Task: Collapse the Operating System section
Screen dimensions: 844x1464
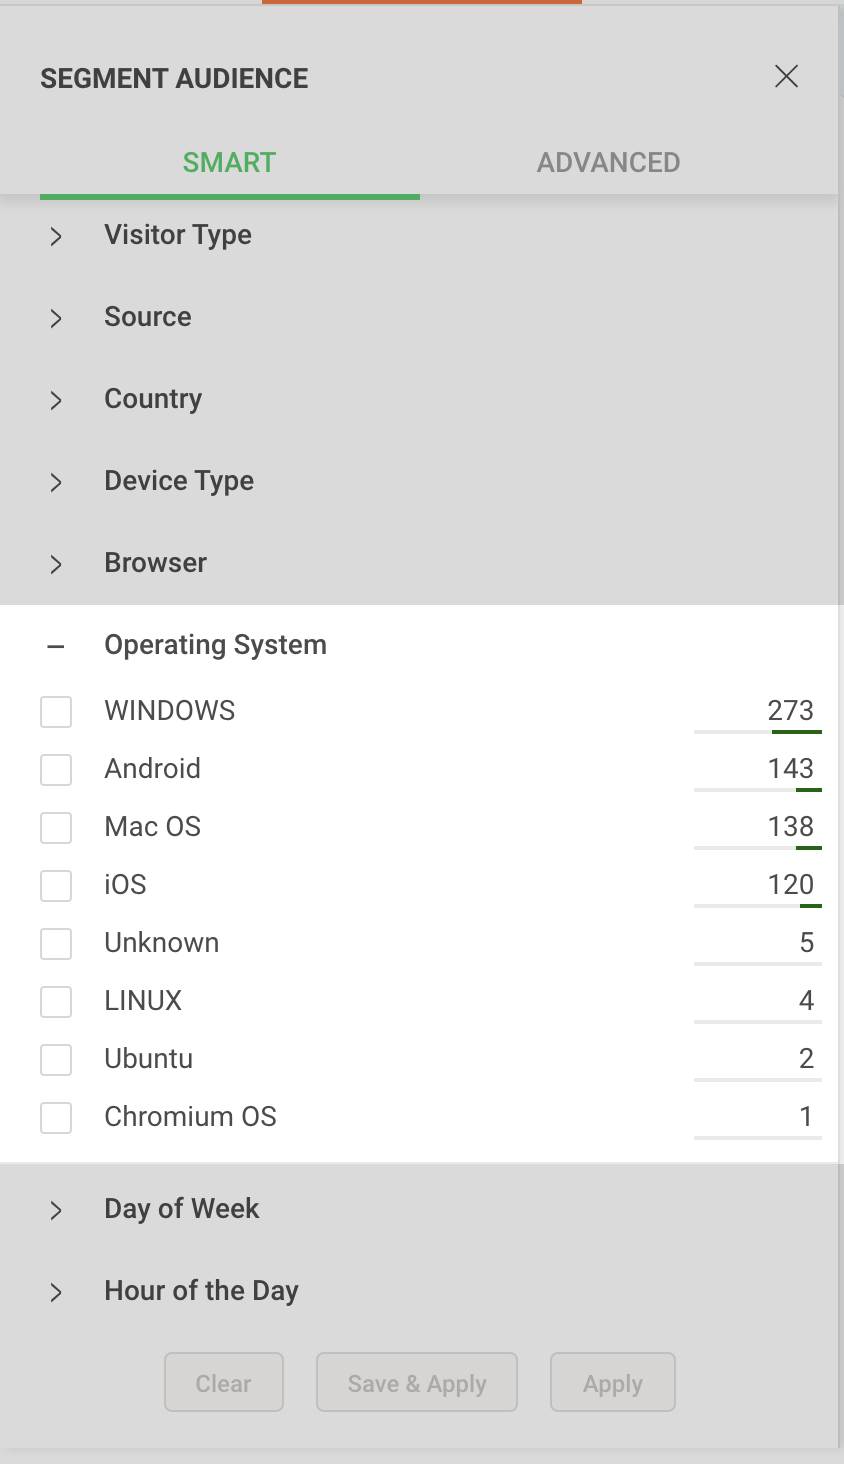Action: click(56, 647)
